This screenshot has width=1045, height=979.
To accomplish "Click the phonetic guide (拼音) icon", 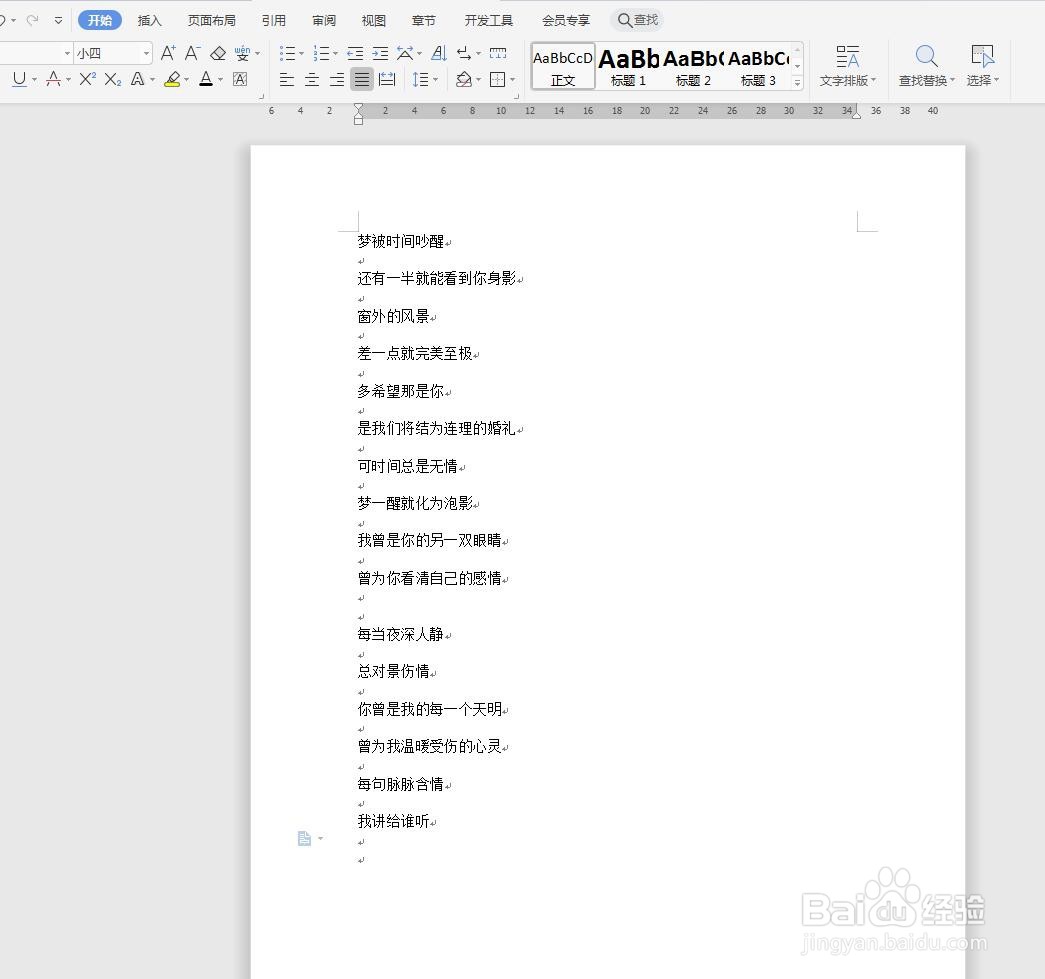I will [242, 52].
